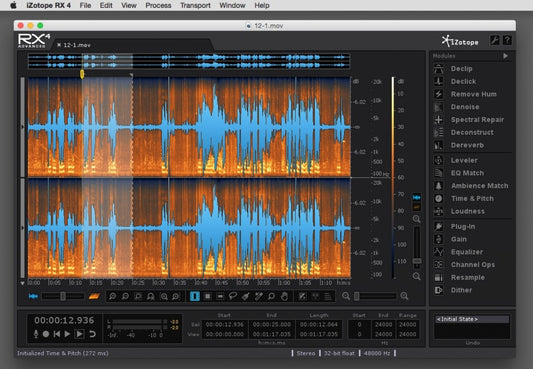
Task: Click the Record button
Action: point(46,334)
